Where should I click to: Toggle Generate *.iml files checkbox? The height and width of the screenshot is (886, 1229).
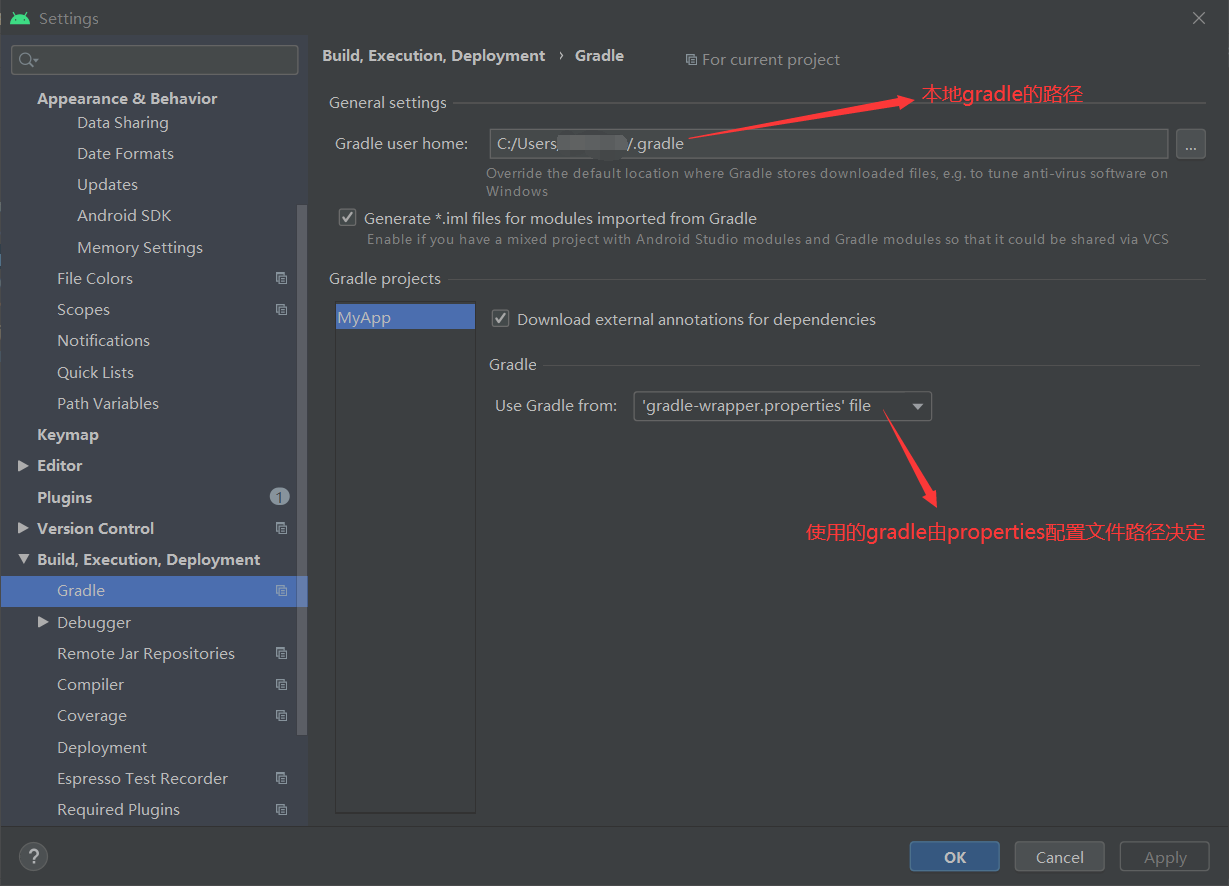click(x=347, y=217)
